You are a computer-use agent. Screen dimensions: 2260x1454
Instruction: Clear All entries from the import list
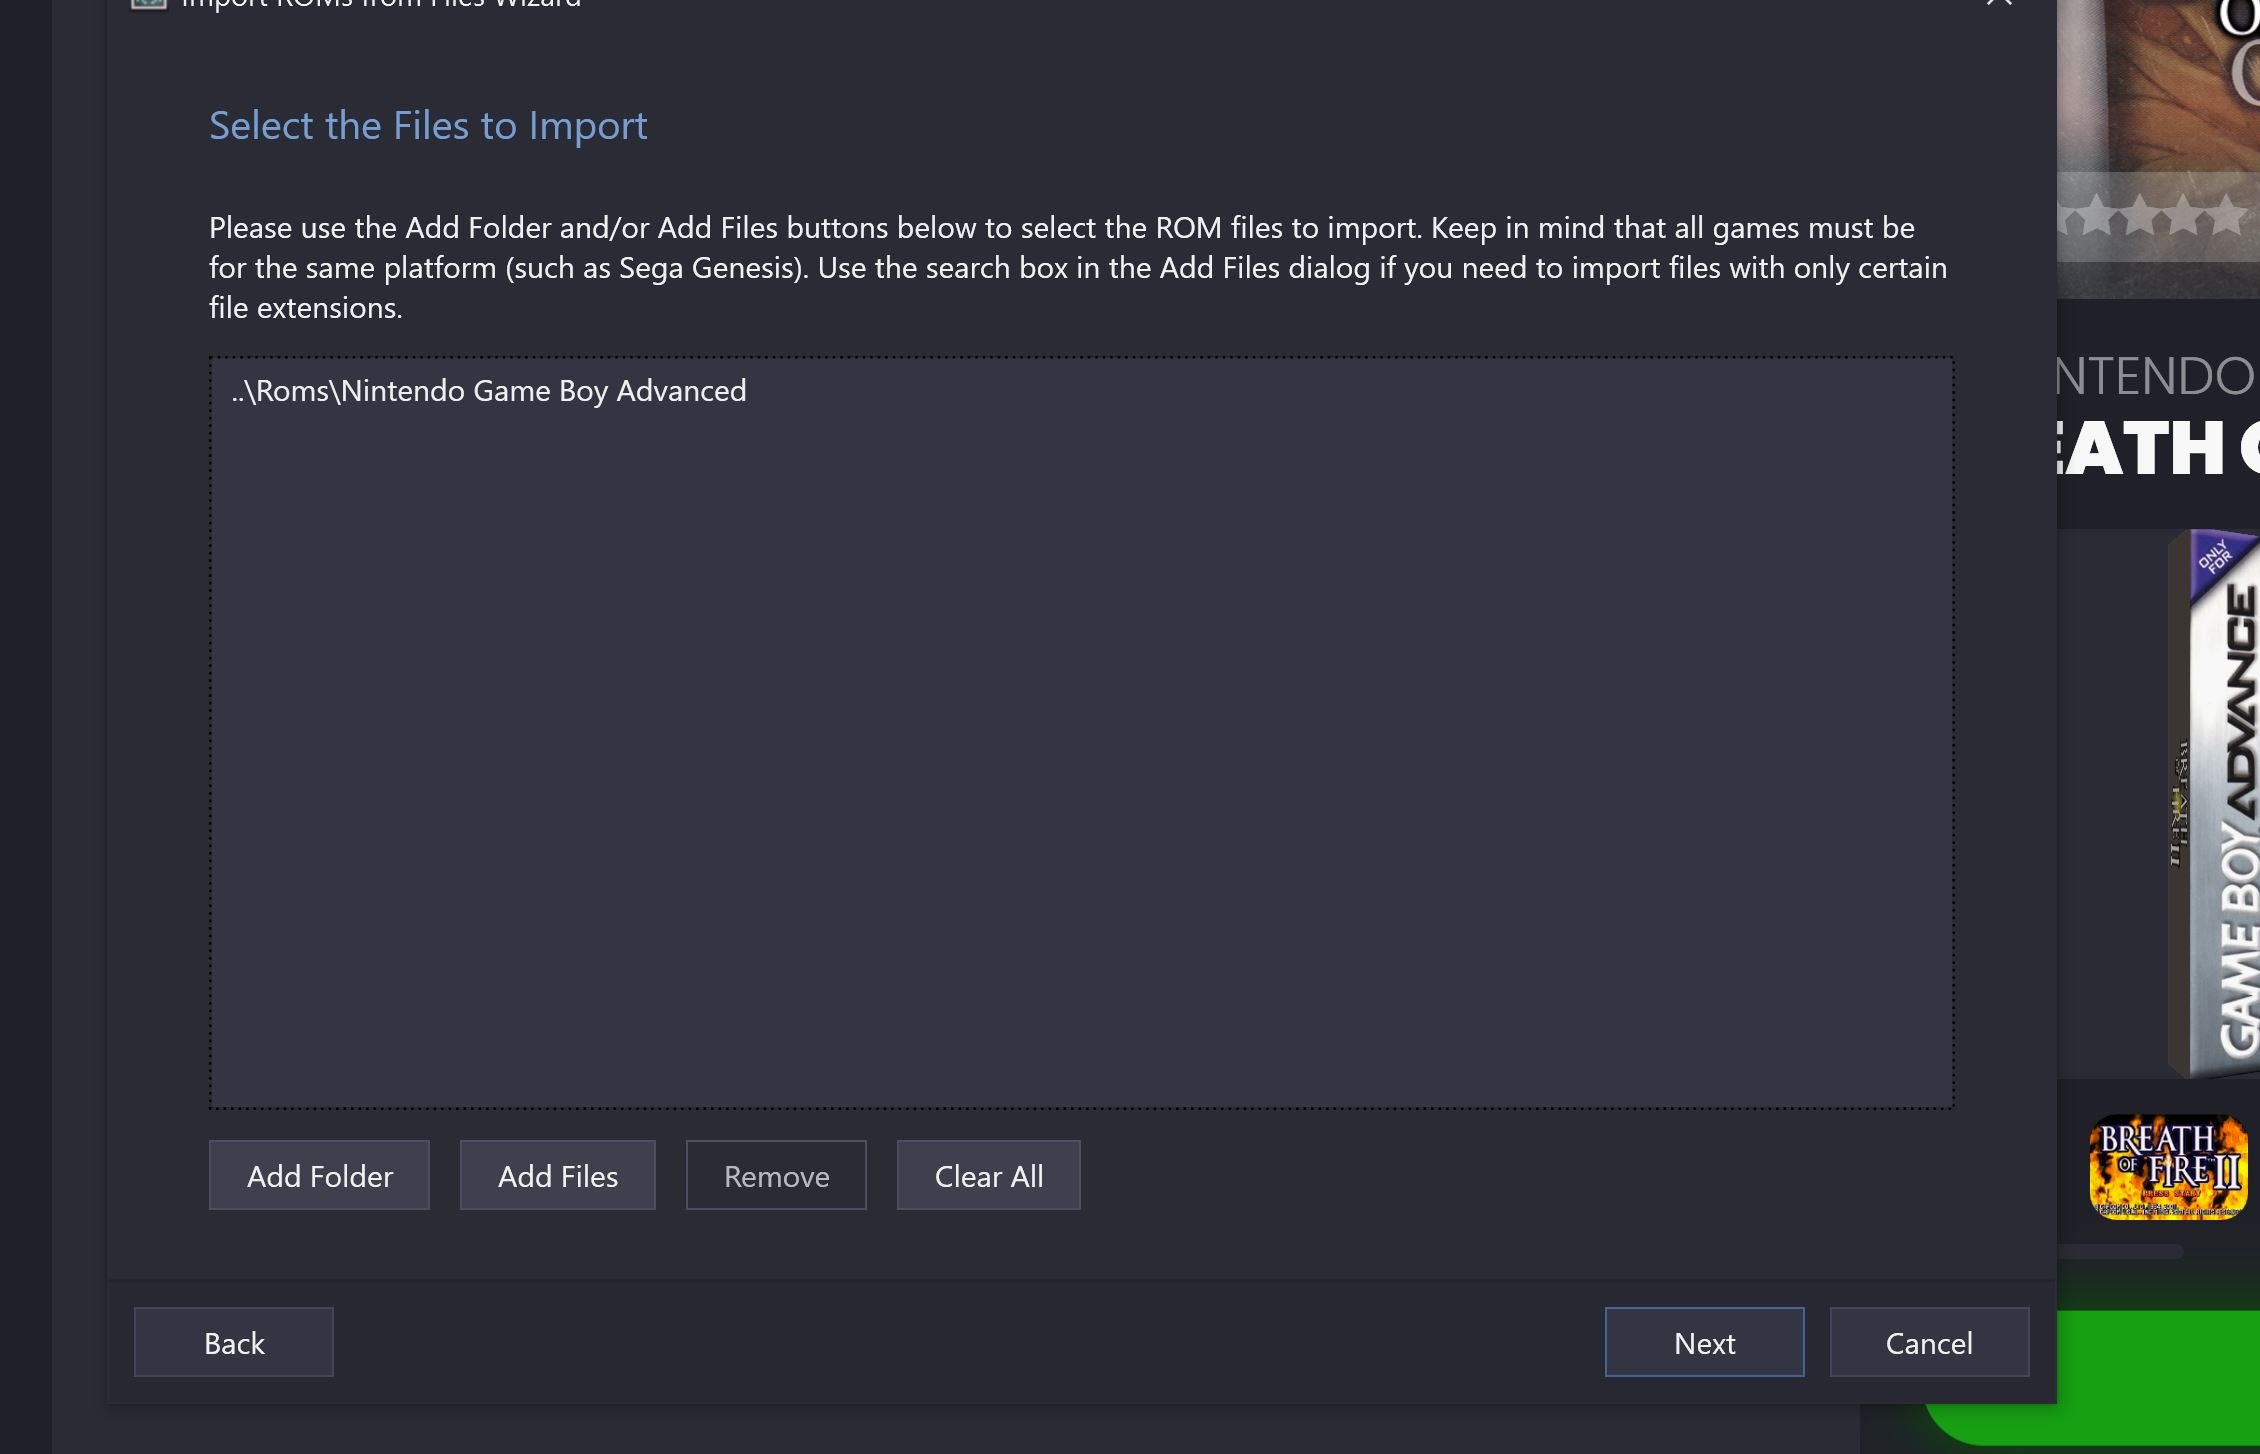pyautogui.click(x=989, y=1175)
